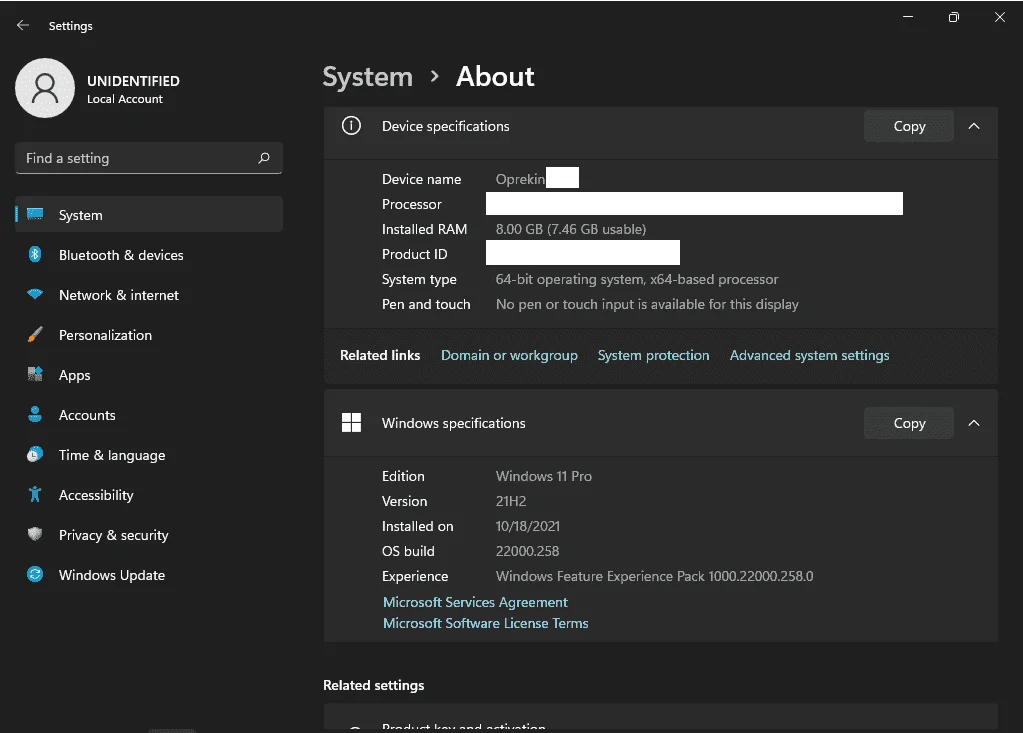
Task: Click the search magnifier icon
Action: tap(264, 158)
